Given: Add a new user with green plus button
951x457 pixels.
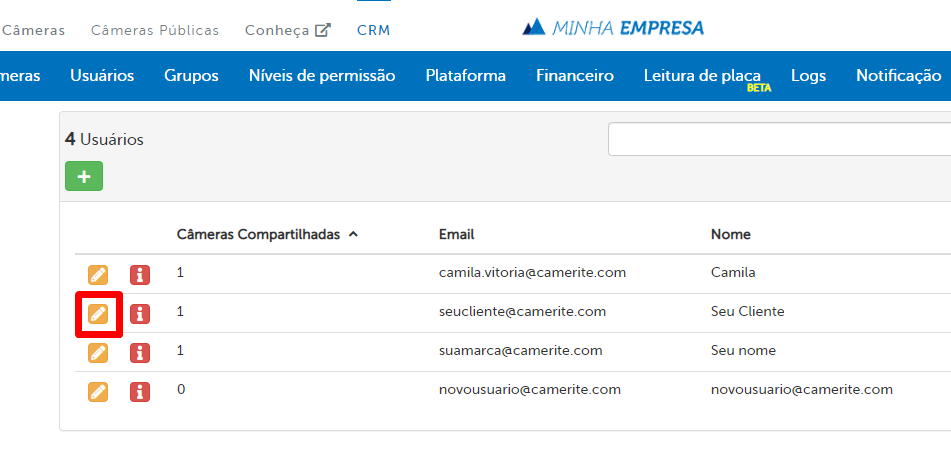Looking at the screenshot, I should coord(84,176).
